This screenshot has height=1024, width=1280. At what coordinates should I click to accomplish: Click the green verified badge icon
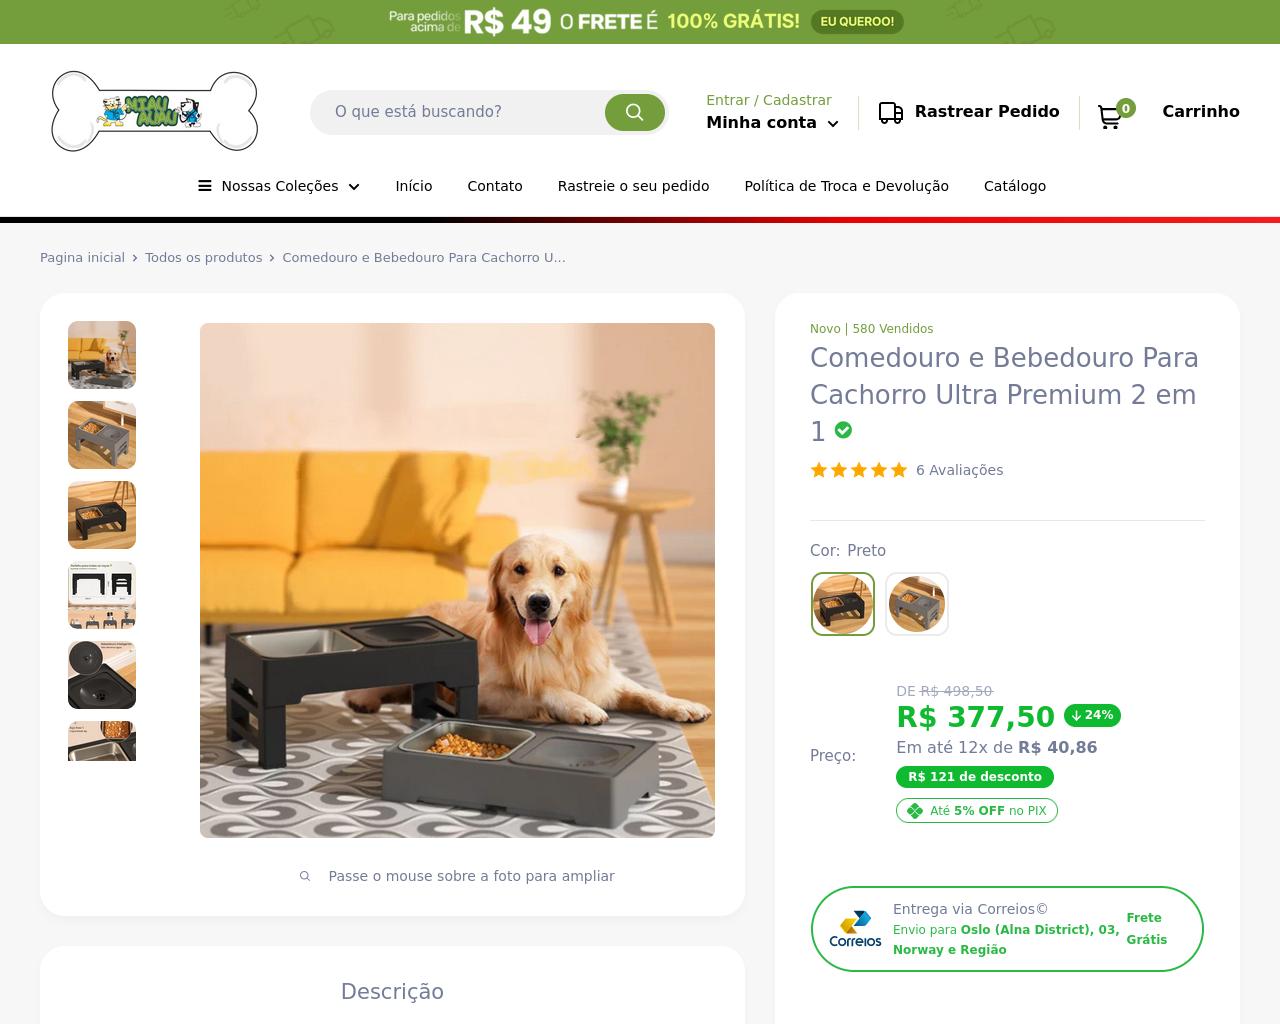coord(844,430)
